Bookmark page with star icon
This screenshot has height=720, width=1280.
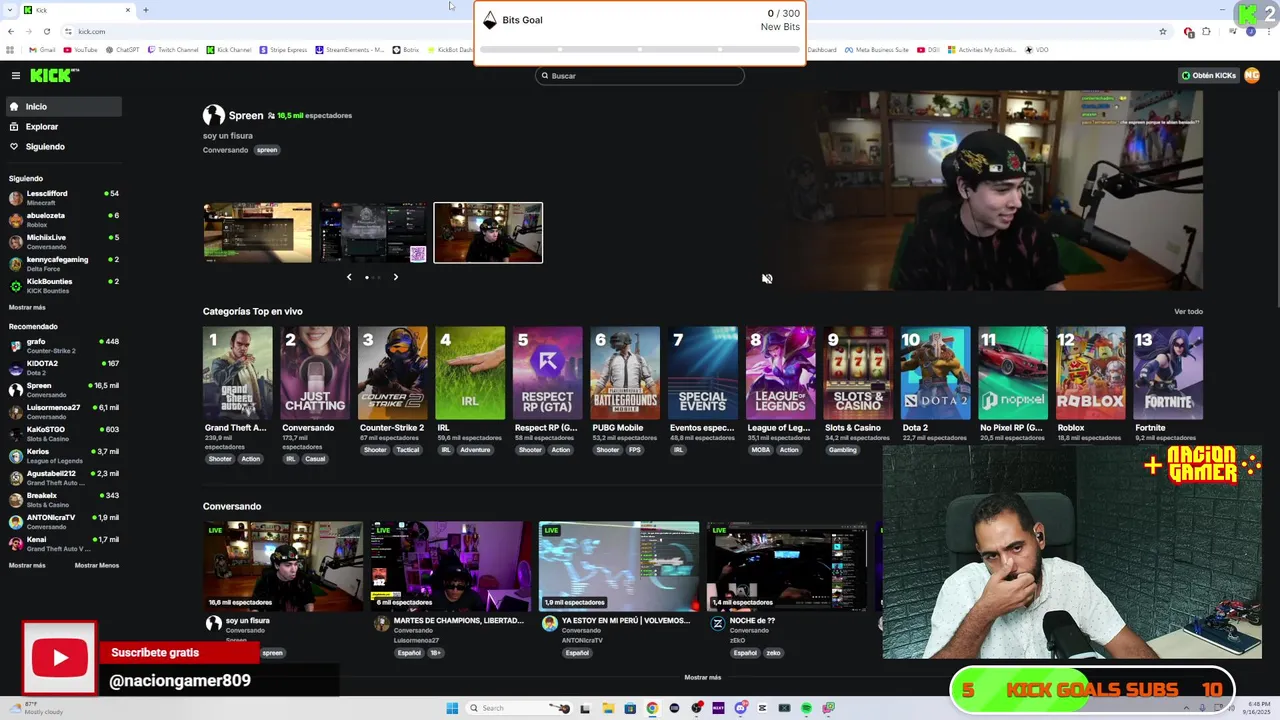(1163, 31)
